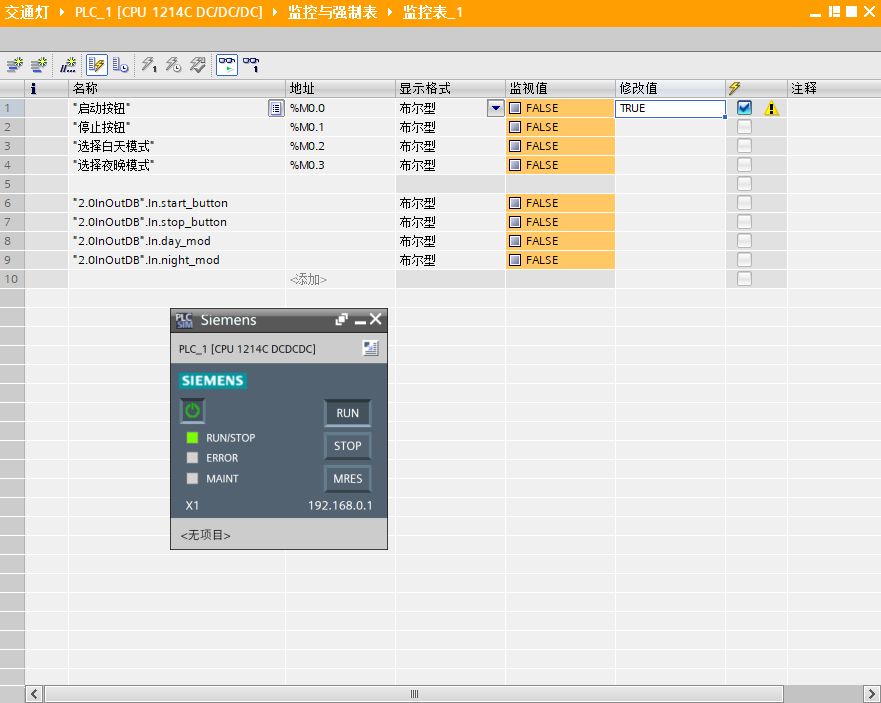
Task: Click monitor once now glasses icon
Action: click(x=252, y=65)
